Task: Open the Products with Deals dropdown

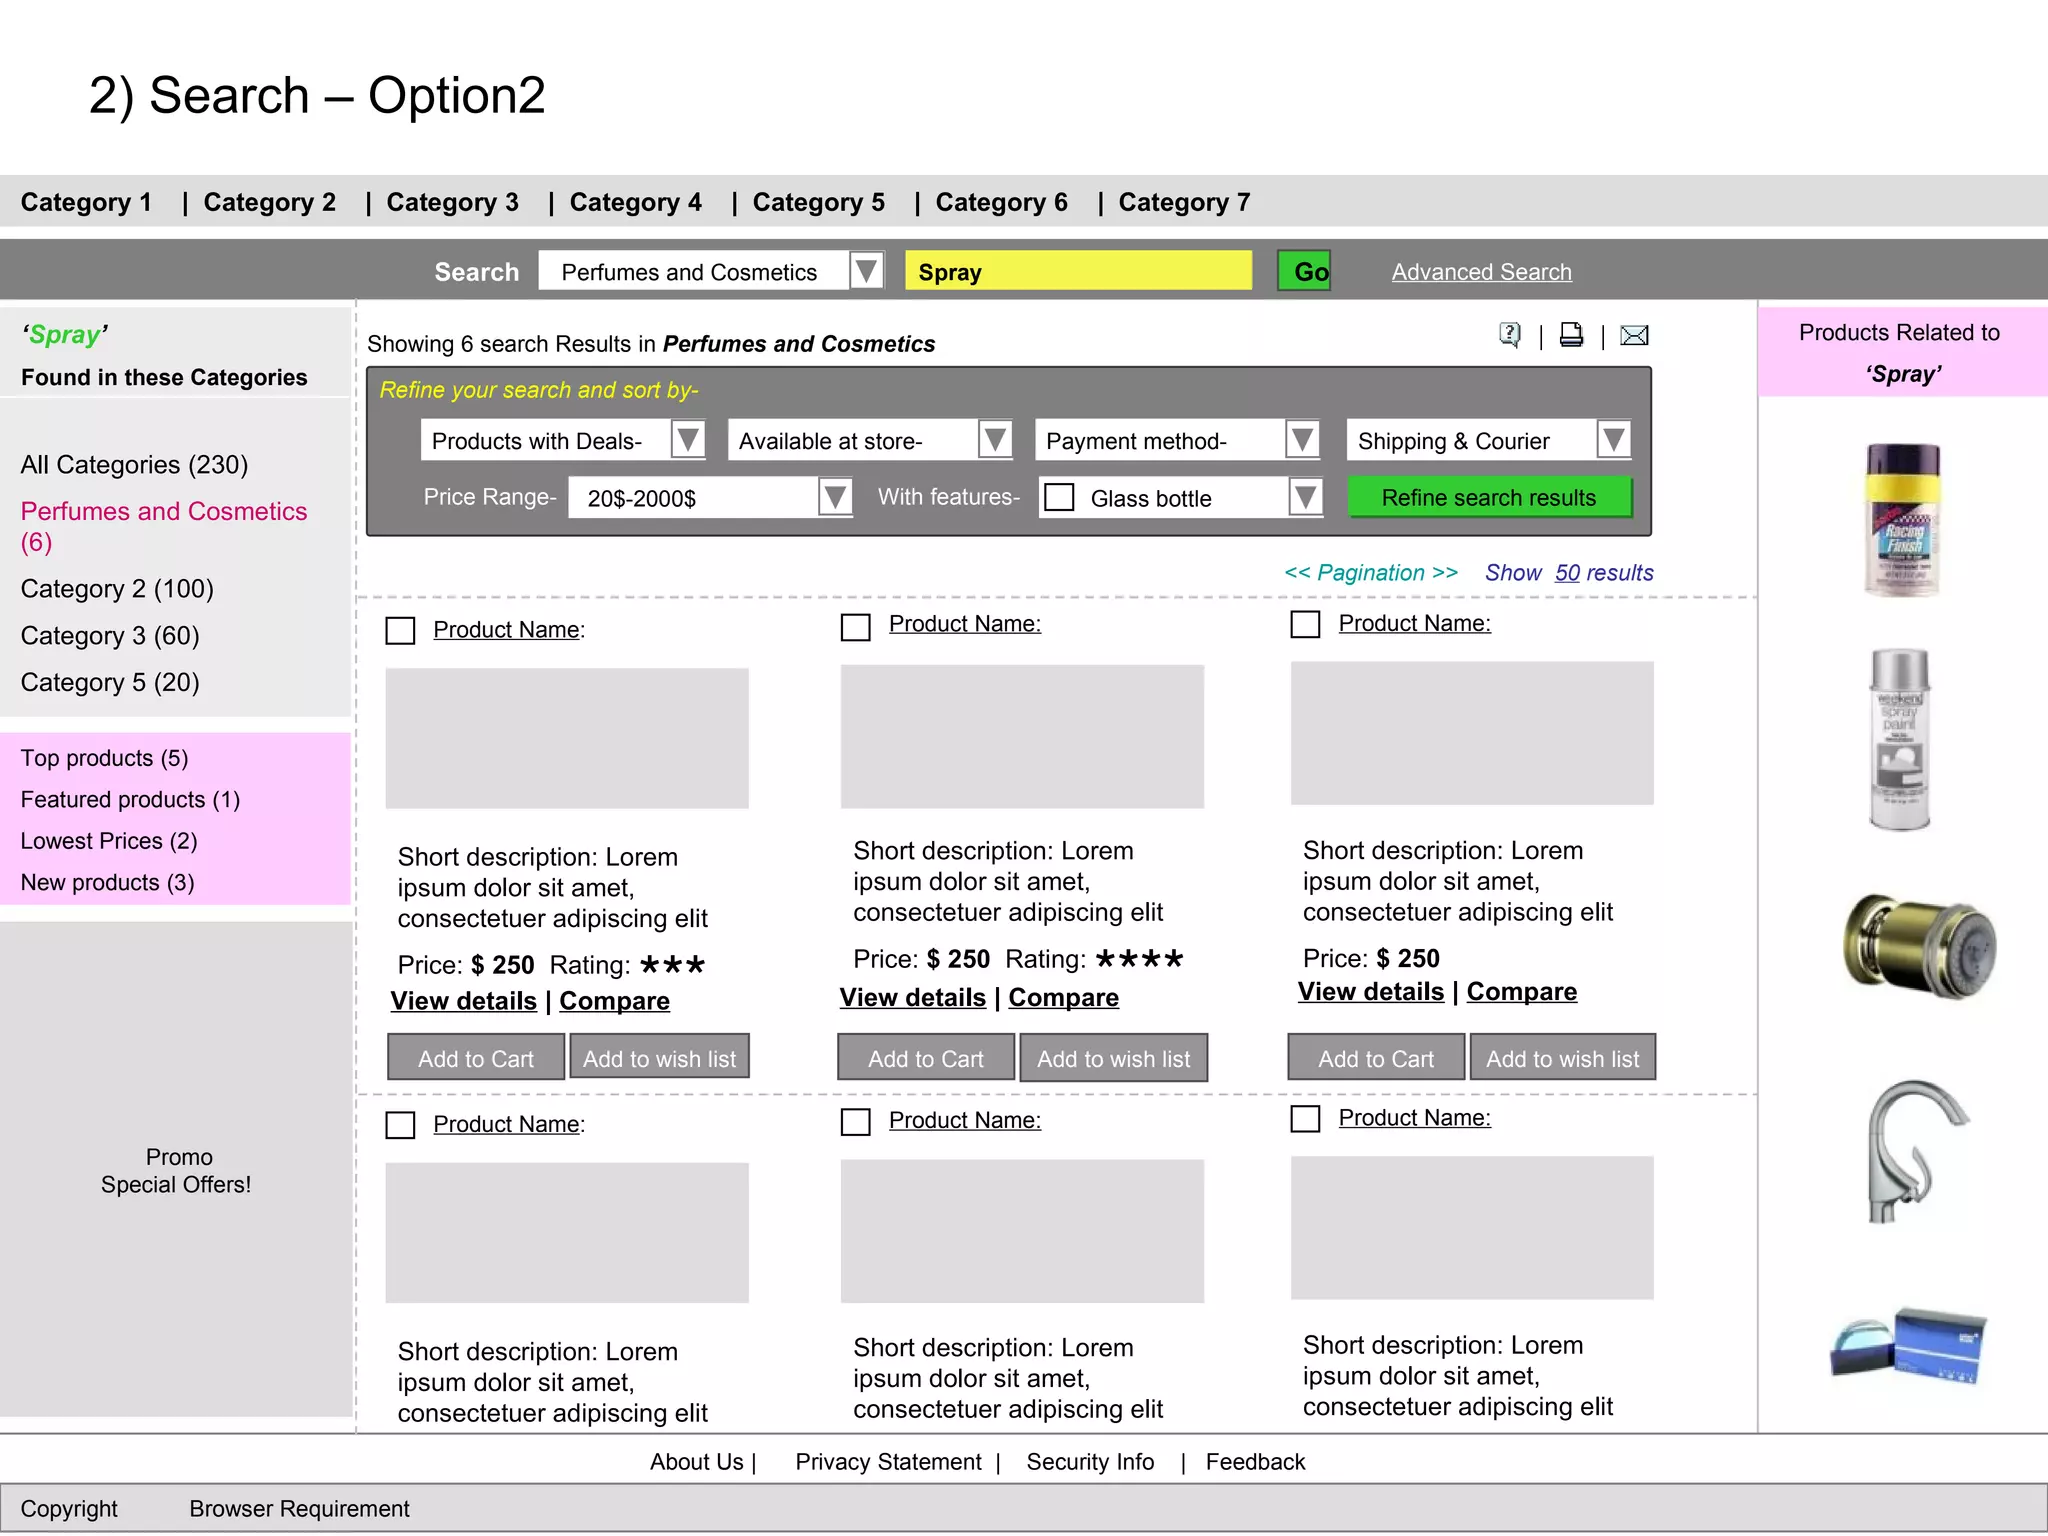Action: [x=688, y=440]
